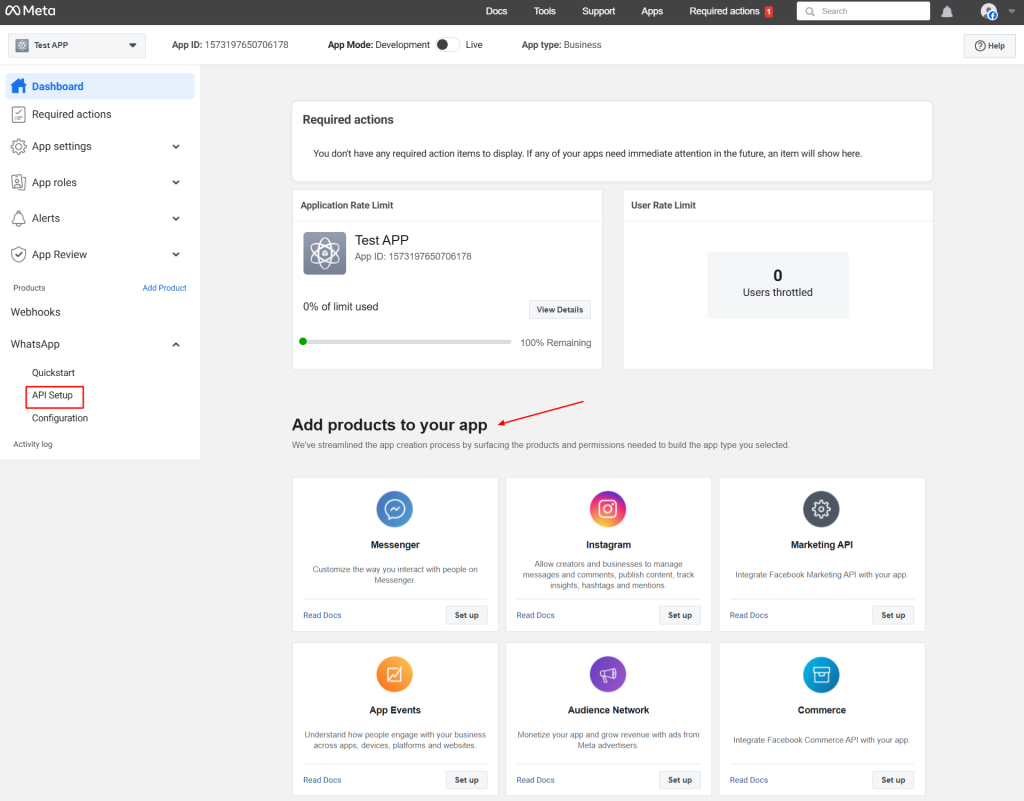Open the Support menu
Screen dimensions: 1024x801
pyautogui.click(x=598, y=11)
